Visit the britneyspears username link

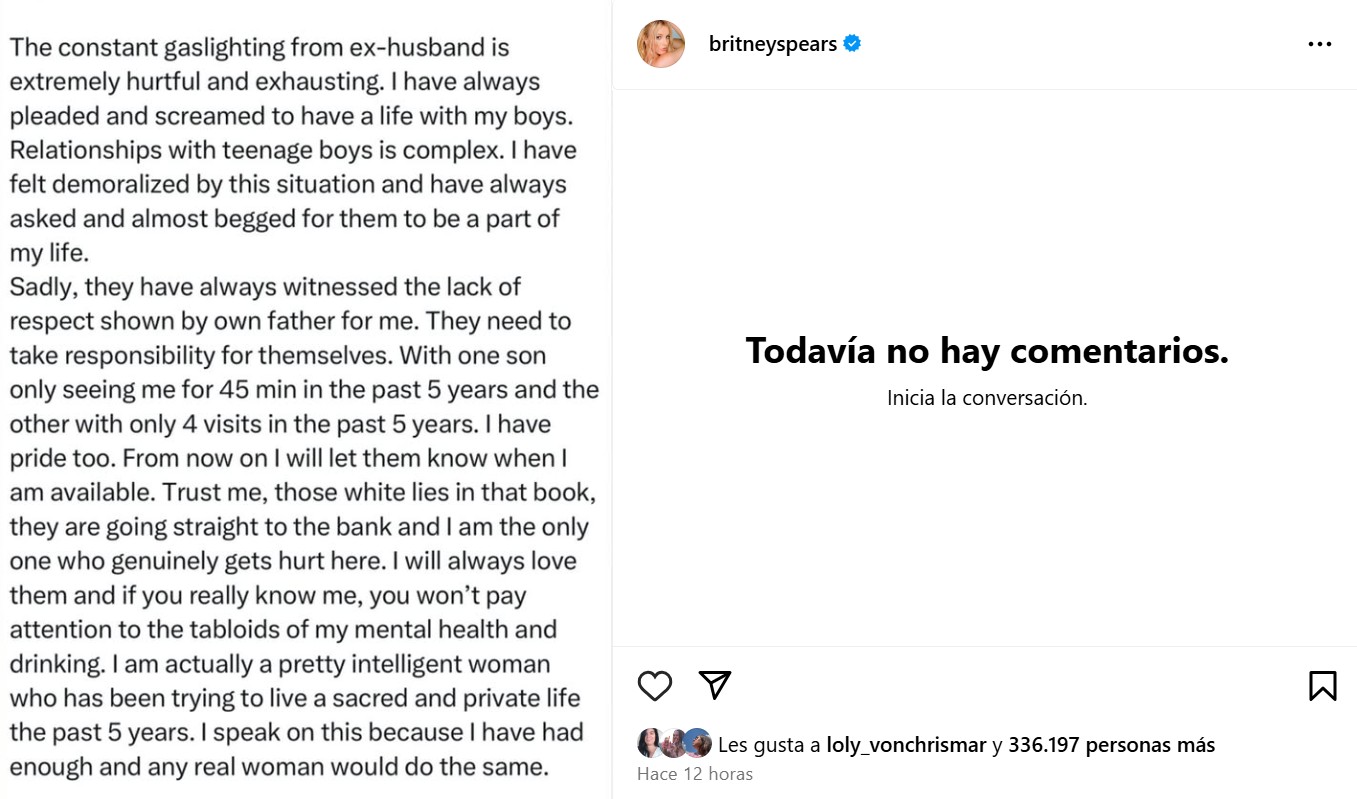(772, 44)
